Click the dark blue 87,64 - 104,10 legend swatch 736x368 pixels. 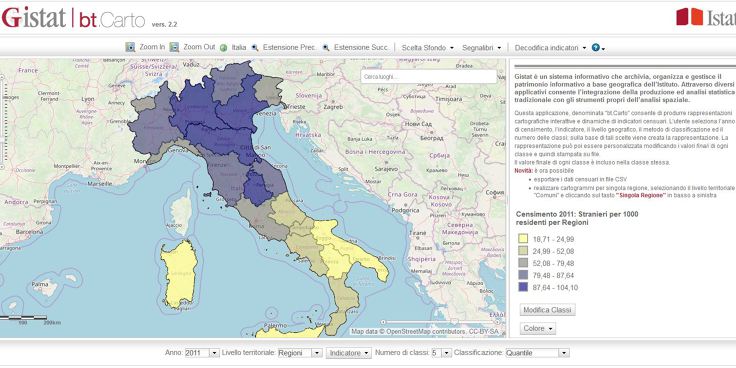pyautogui.click(x=522, y=287)
